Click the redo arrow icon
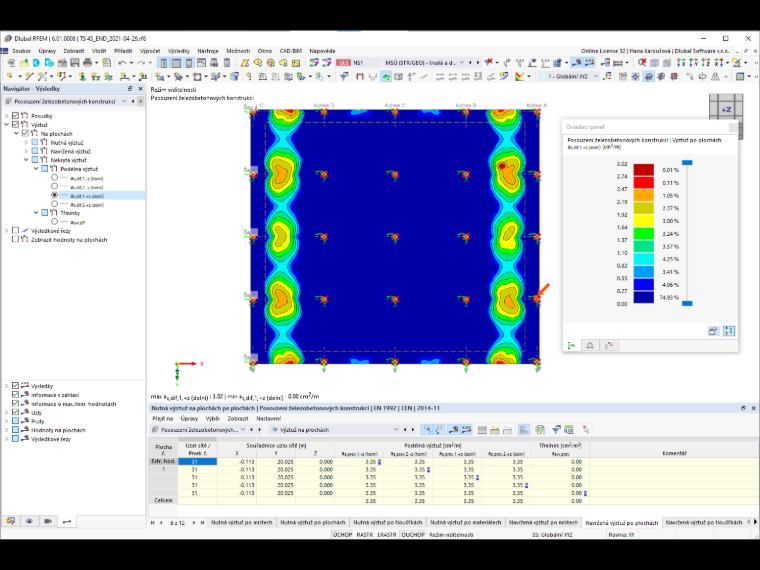760x570 pixels. click(x=141, y=63)
